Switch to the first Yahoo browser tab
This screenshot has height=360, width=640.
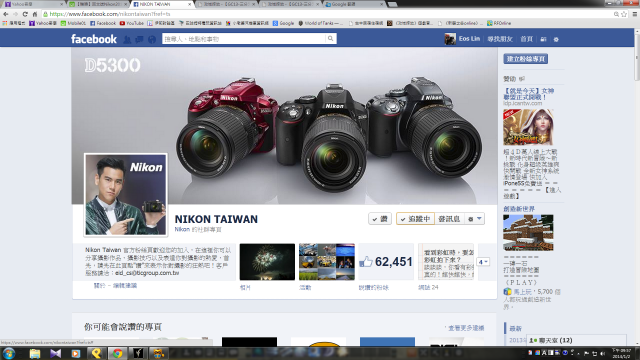click(x=33, y=4)
